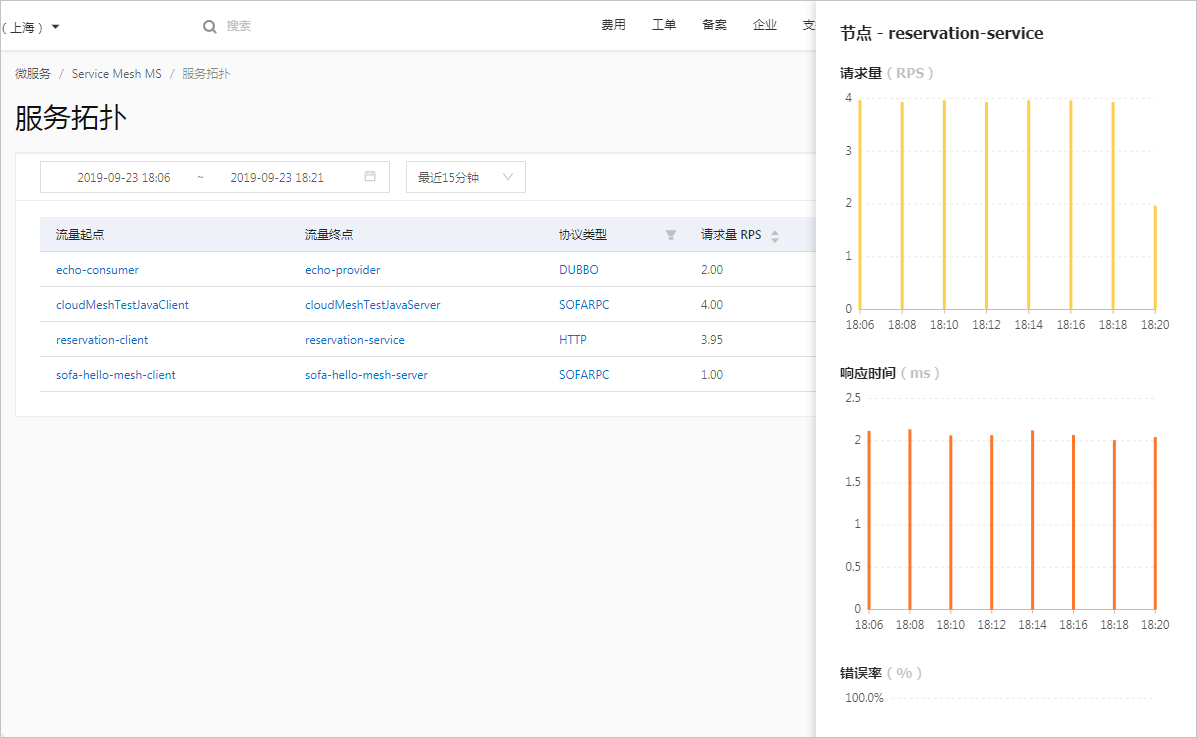Go to Service Mesh MS breadcrumb
Viewport: 1197px width, 738px height.
tap(117, 74)
